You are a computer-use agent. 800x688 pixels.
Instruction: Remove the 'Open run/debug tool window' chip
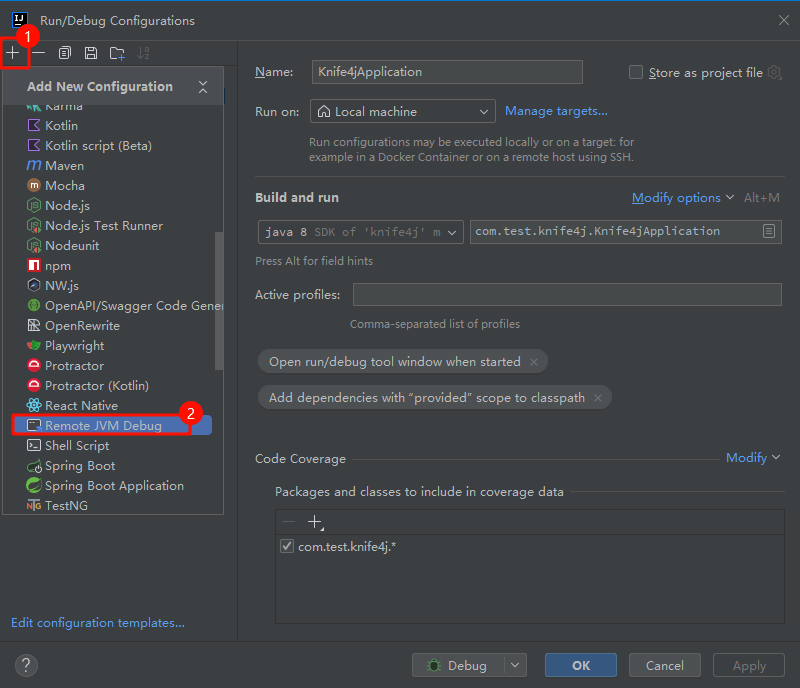click(x=534, y=362)
